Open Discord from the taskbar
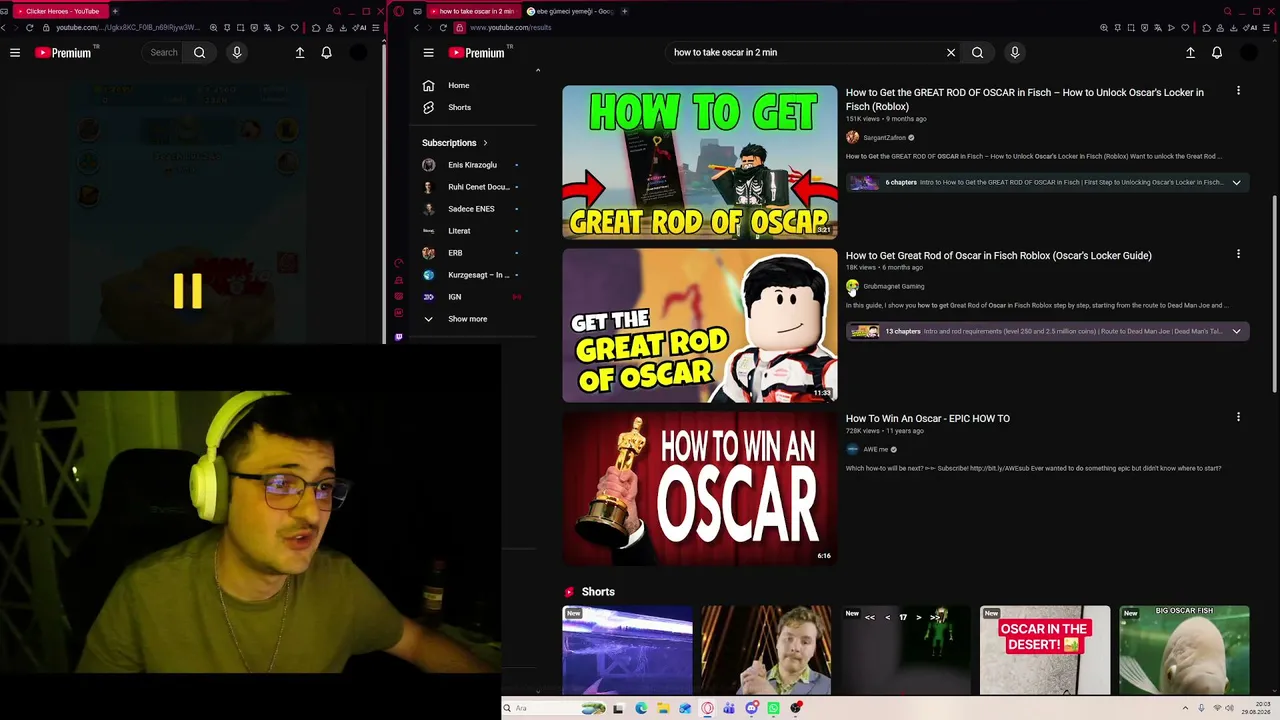Viewport: 1280px width, 720px height. pyautogui.click(x=751, y=708)
